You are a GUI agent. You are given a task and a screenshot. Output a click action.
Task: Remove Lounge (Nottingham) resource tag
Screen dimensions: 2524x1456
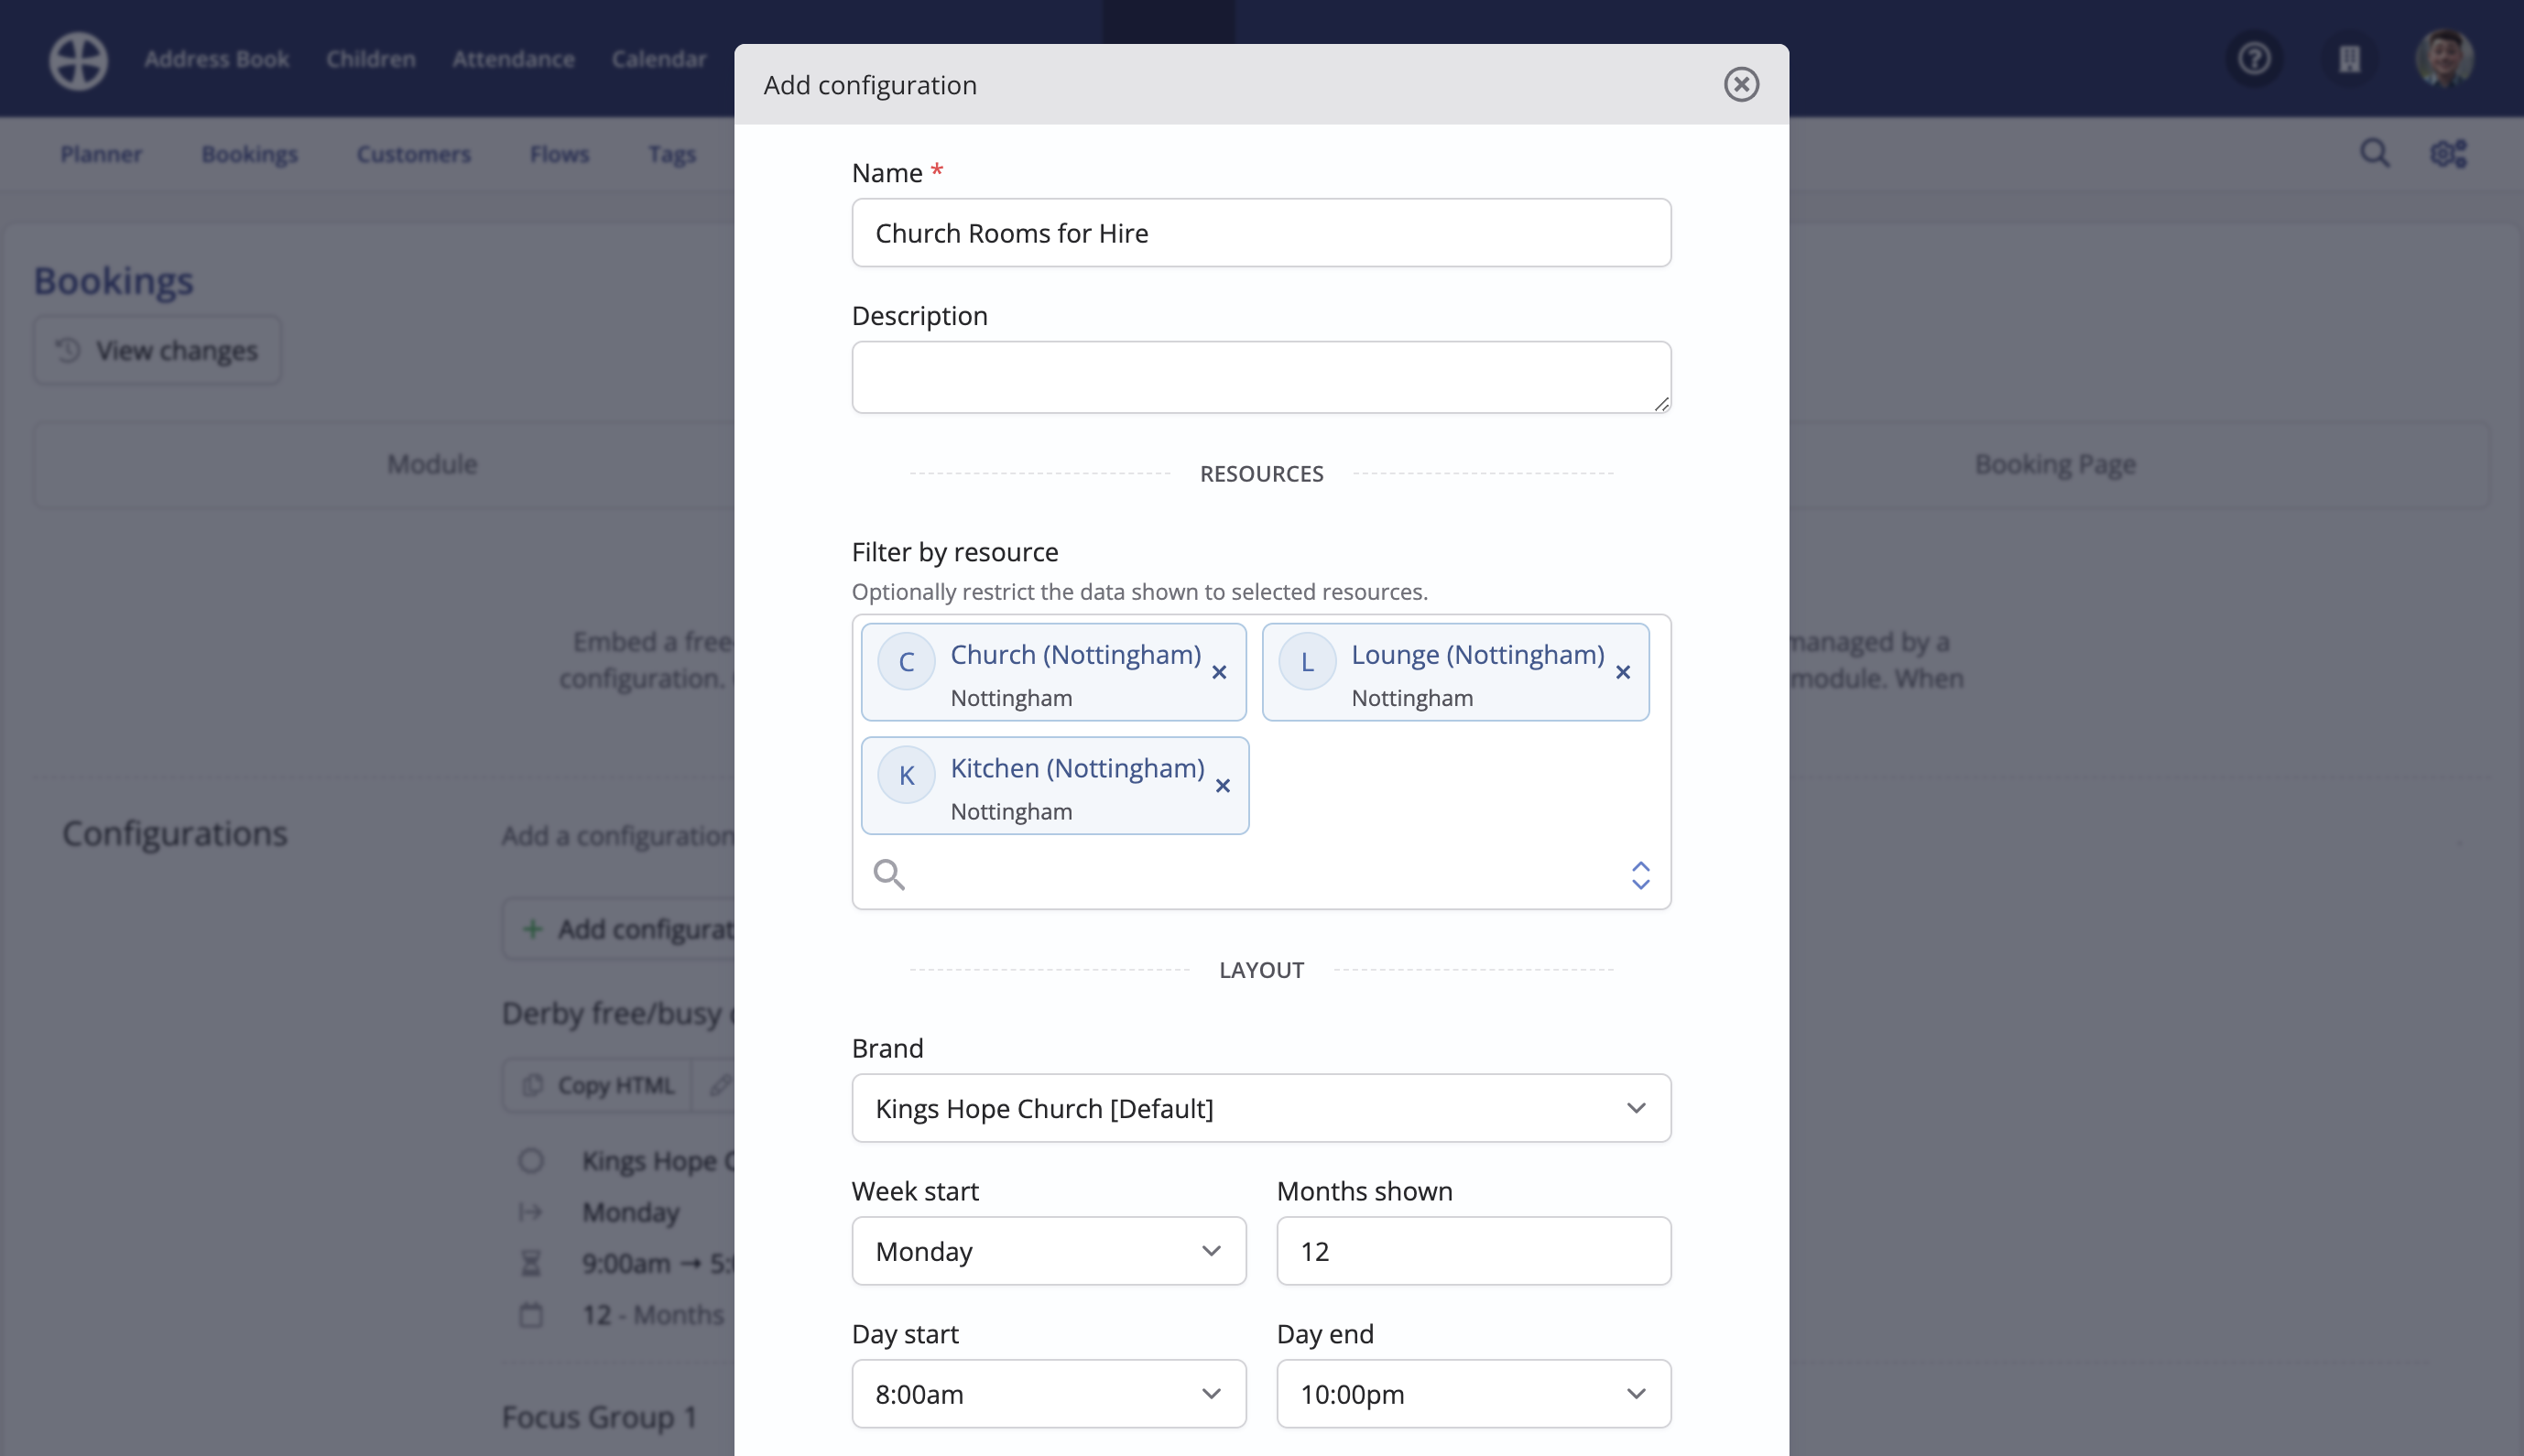1623,672
